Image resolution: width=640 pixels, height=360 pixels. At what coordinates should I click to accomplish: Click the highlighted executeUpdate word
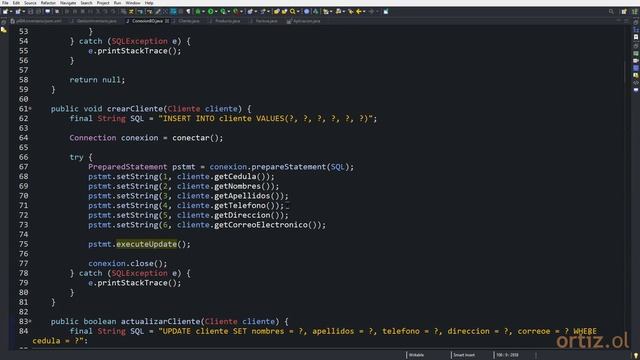tap(147, 244)
